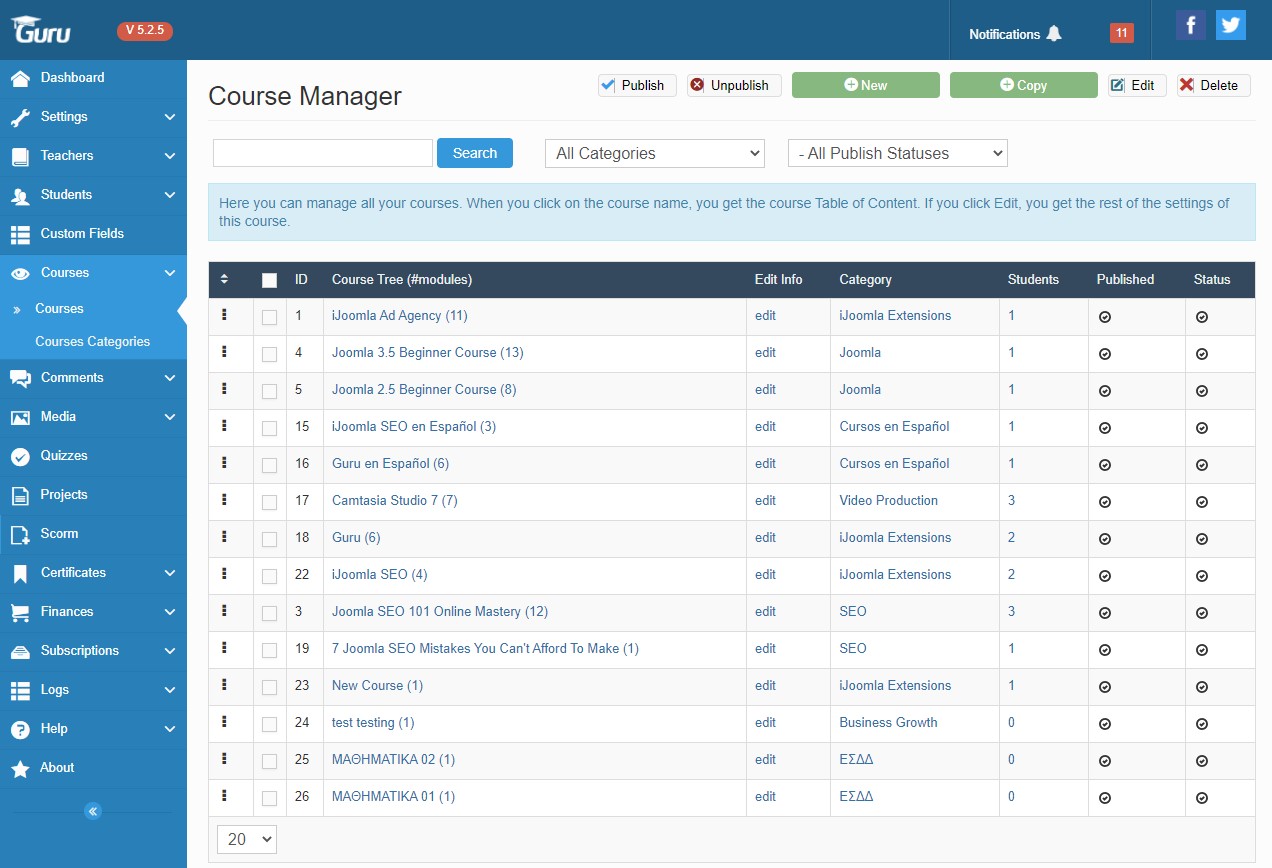Image resolution: width=1272 pixels, height=868 pixels.
Task: Click the Search button
Action: click(475, 153)
